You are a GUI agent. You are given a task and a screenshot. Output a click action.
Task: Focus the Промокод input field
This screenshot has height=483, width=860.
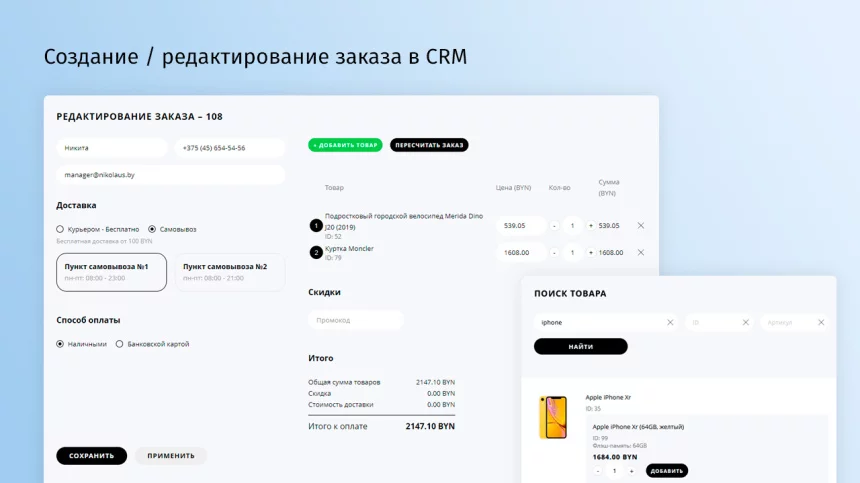click(x=356, y=320)
